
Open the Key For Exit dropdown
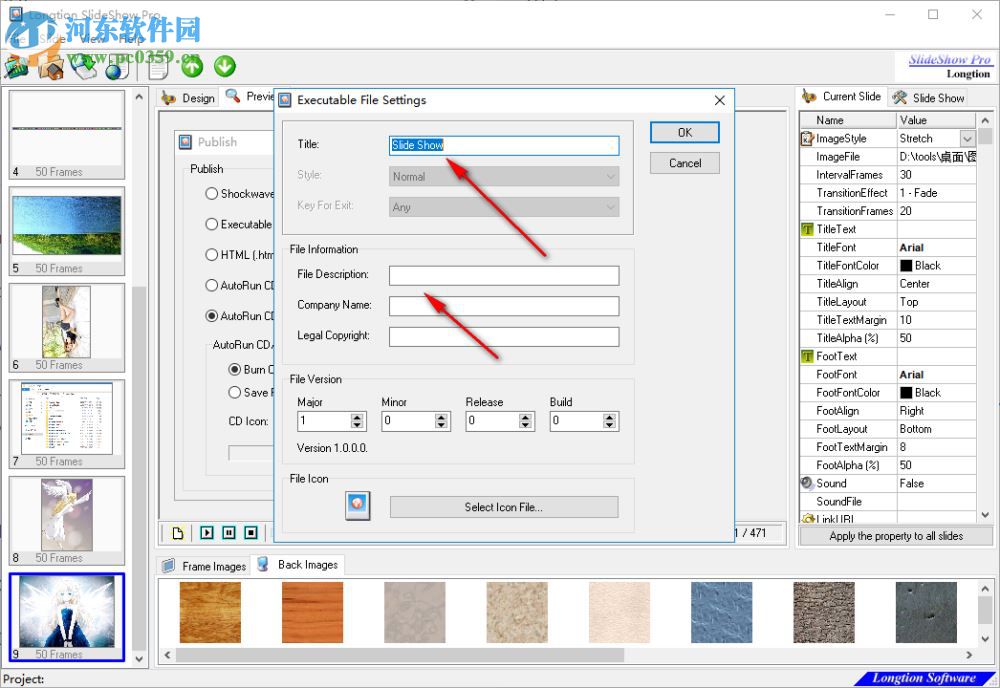[x=611, y=208]
